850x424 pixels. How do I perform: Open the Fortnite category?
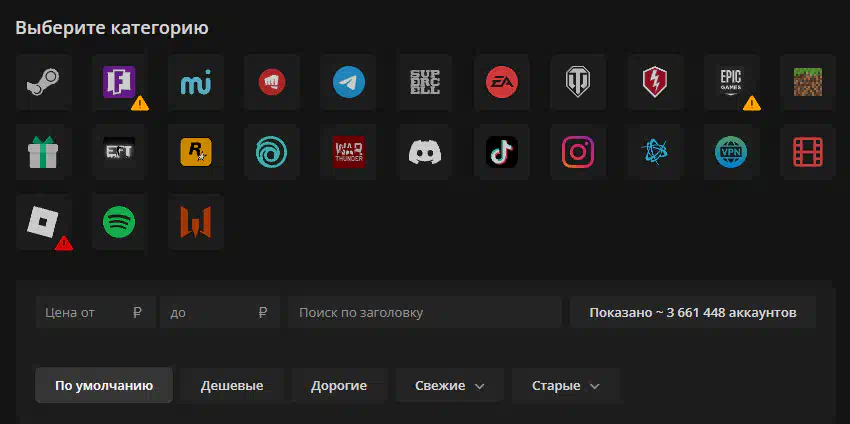119,82
